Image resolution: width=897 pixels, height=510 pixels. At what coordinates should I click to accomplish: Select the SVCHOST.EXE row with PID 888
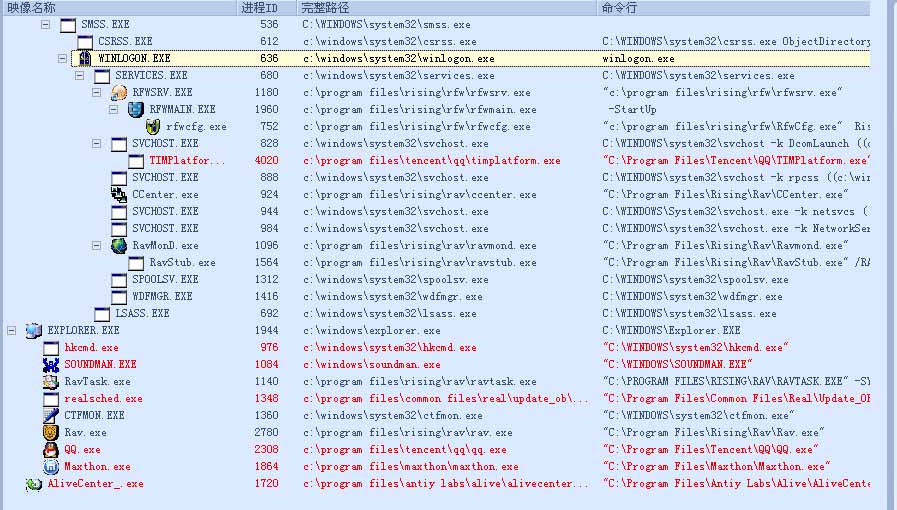coord(436,178)
